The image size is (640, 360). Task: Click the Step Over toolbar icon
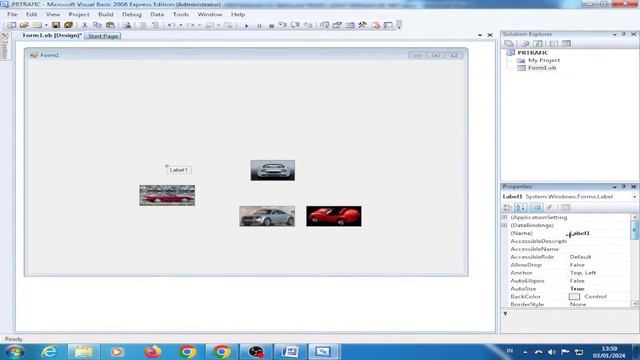coord(295,25)
